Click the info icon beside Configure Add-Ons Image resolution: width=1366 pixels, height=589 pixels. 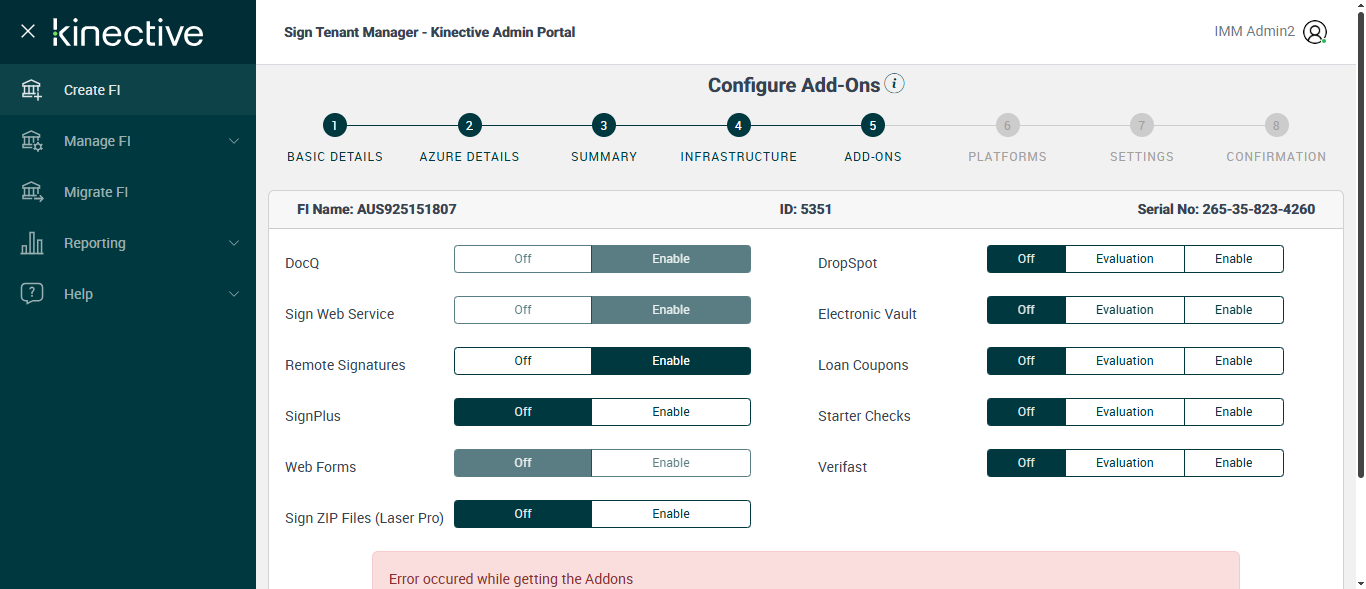pos(895,84)
